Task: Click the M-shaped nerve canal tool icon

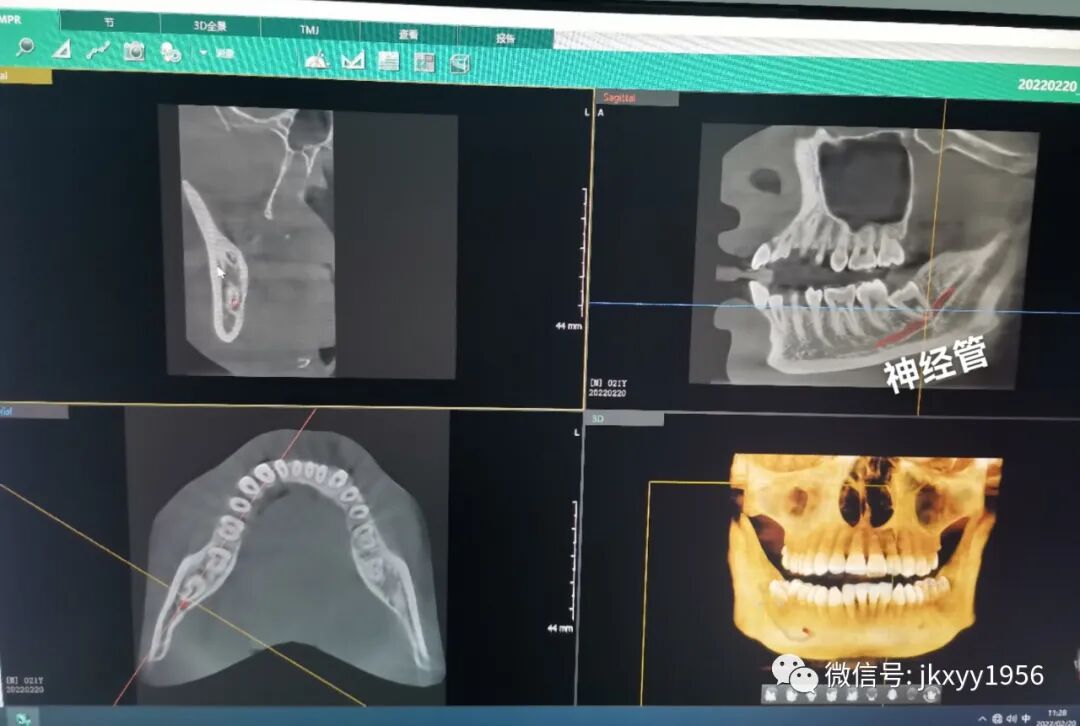Action: 353,61
